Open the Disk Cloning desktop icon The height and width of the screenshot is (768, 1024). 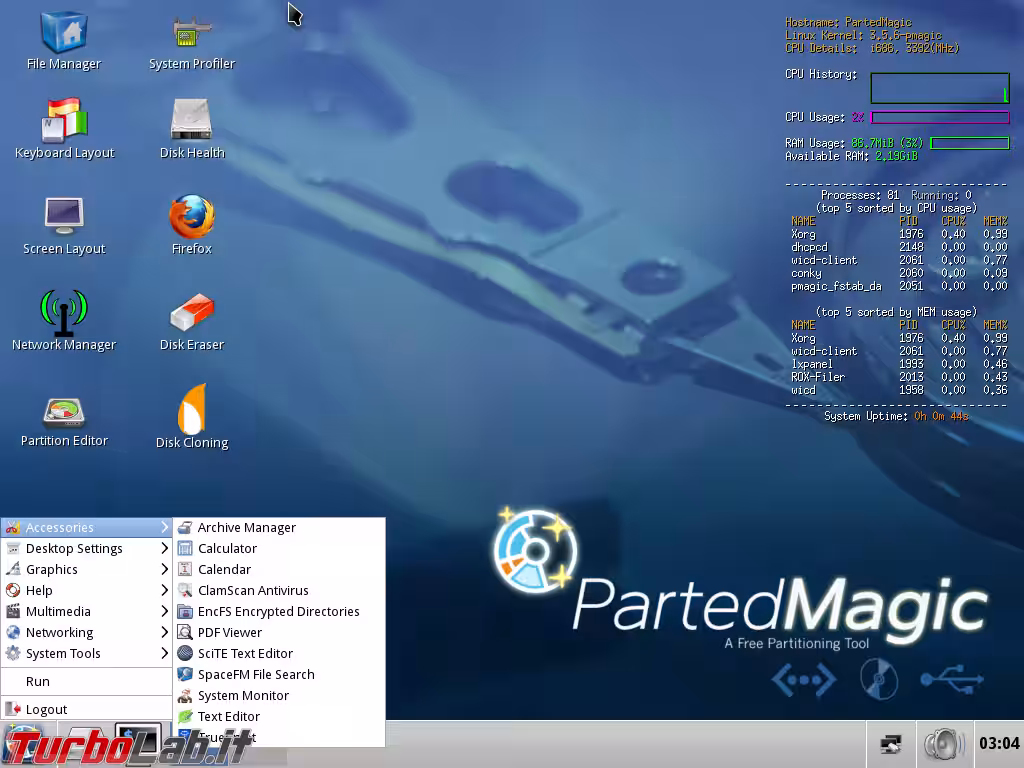(x=191, y=410)
